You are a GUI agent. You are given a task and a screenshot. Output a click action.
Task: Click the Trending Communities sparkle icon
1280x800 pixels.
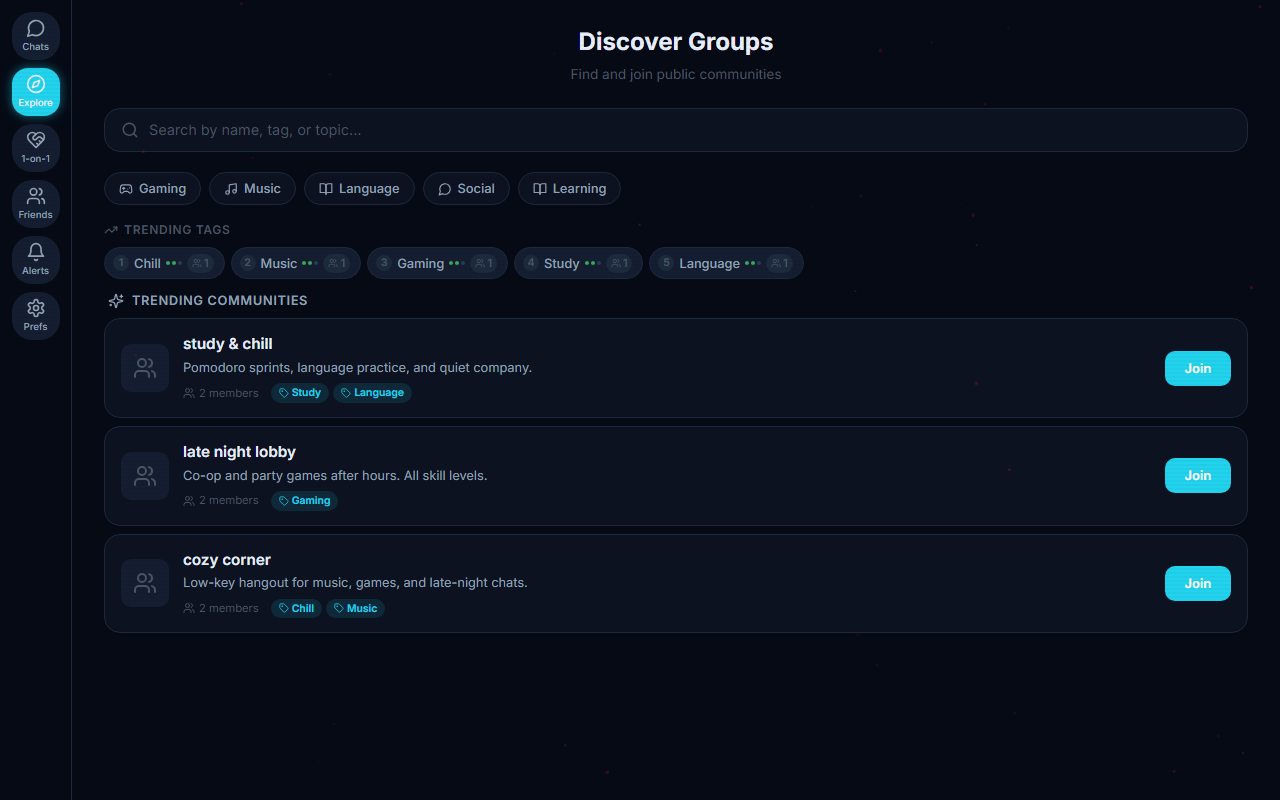[x=116, y=300]
